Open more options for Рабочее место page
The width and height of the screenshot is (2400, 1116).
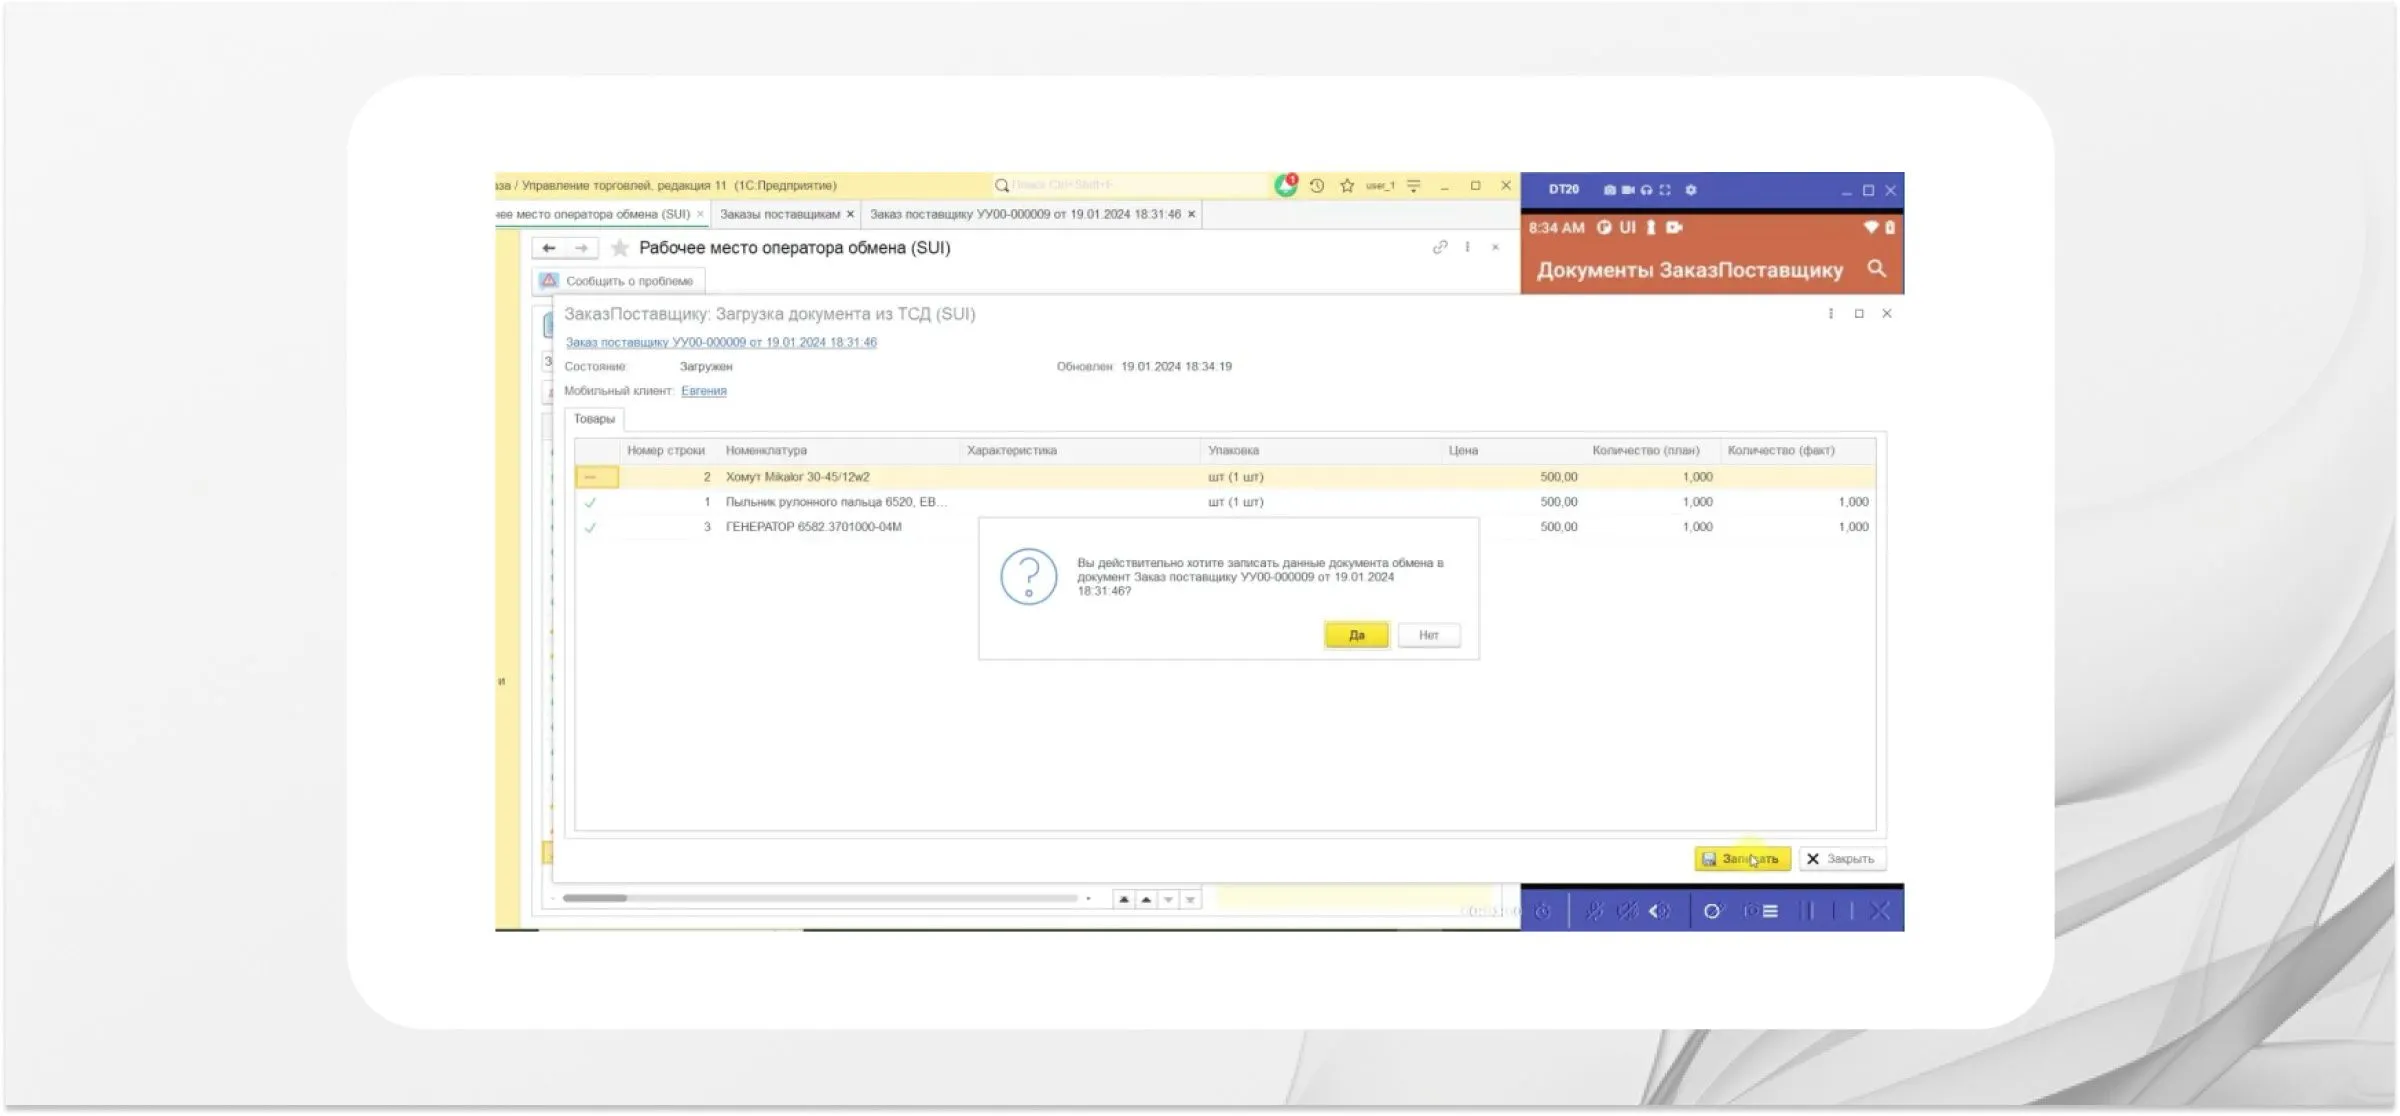click(1467, 247)
